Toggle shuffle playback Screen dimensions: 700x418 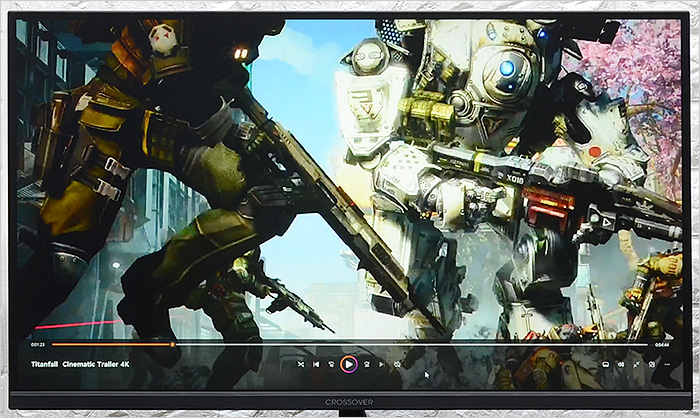(x=301, y=365)
